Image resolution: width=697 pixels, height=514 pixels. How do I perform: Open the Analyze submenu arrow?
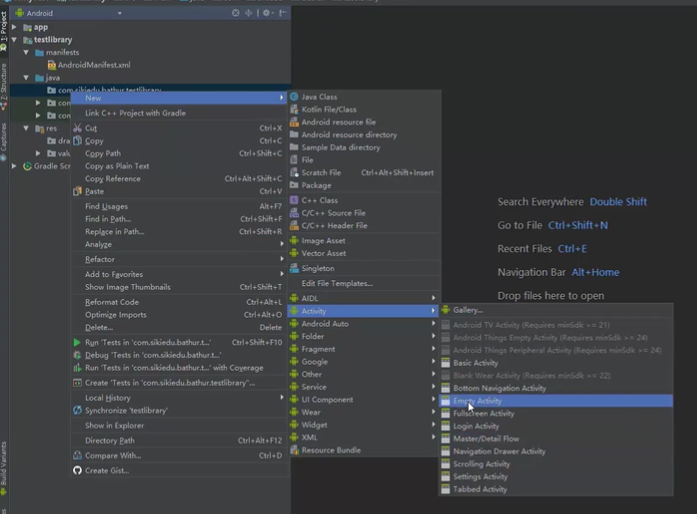point(282,244)
